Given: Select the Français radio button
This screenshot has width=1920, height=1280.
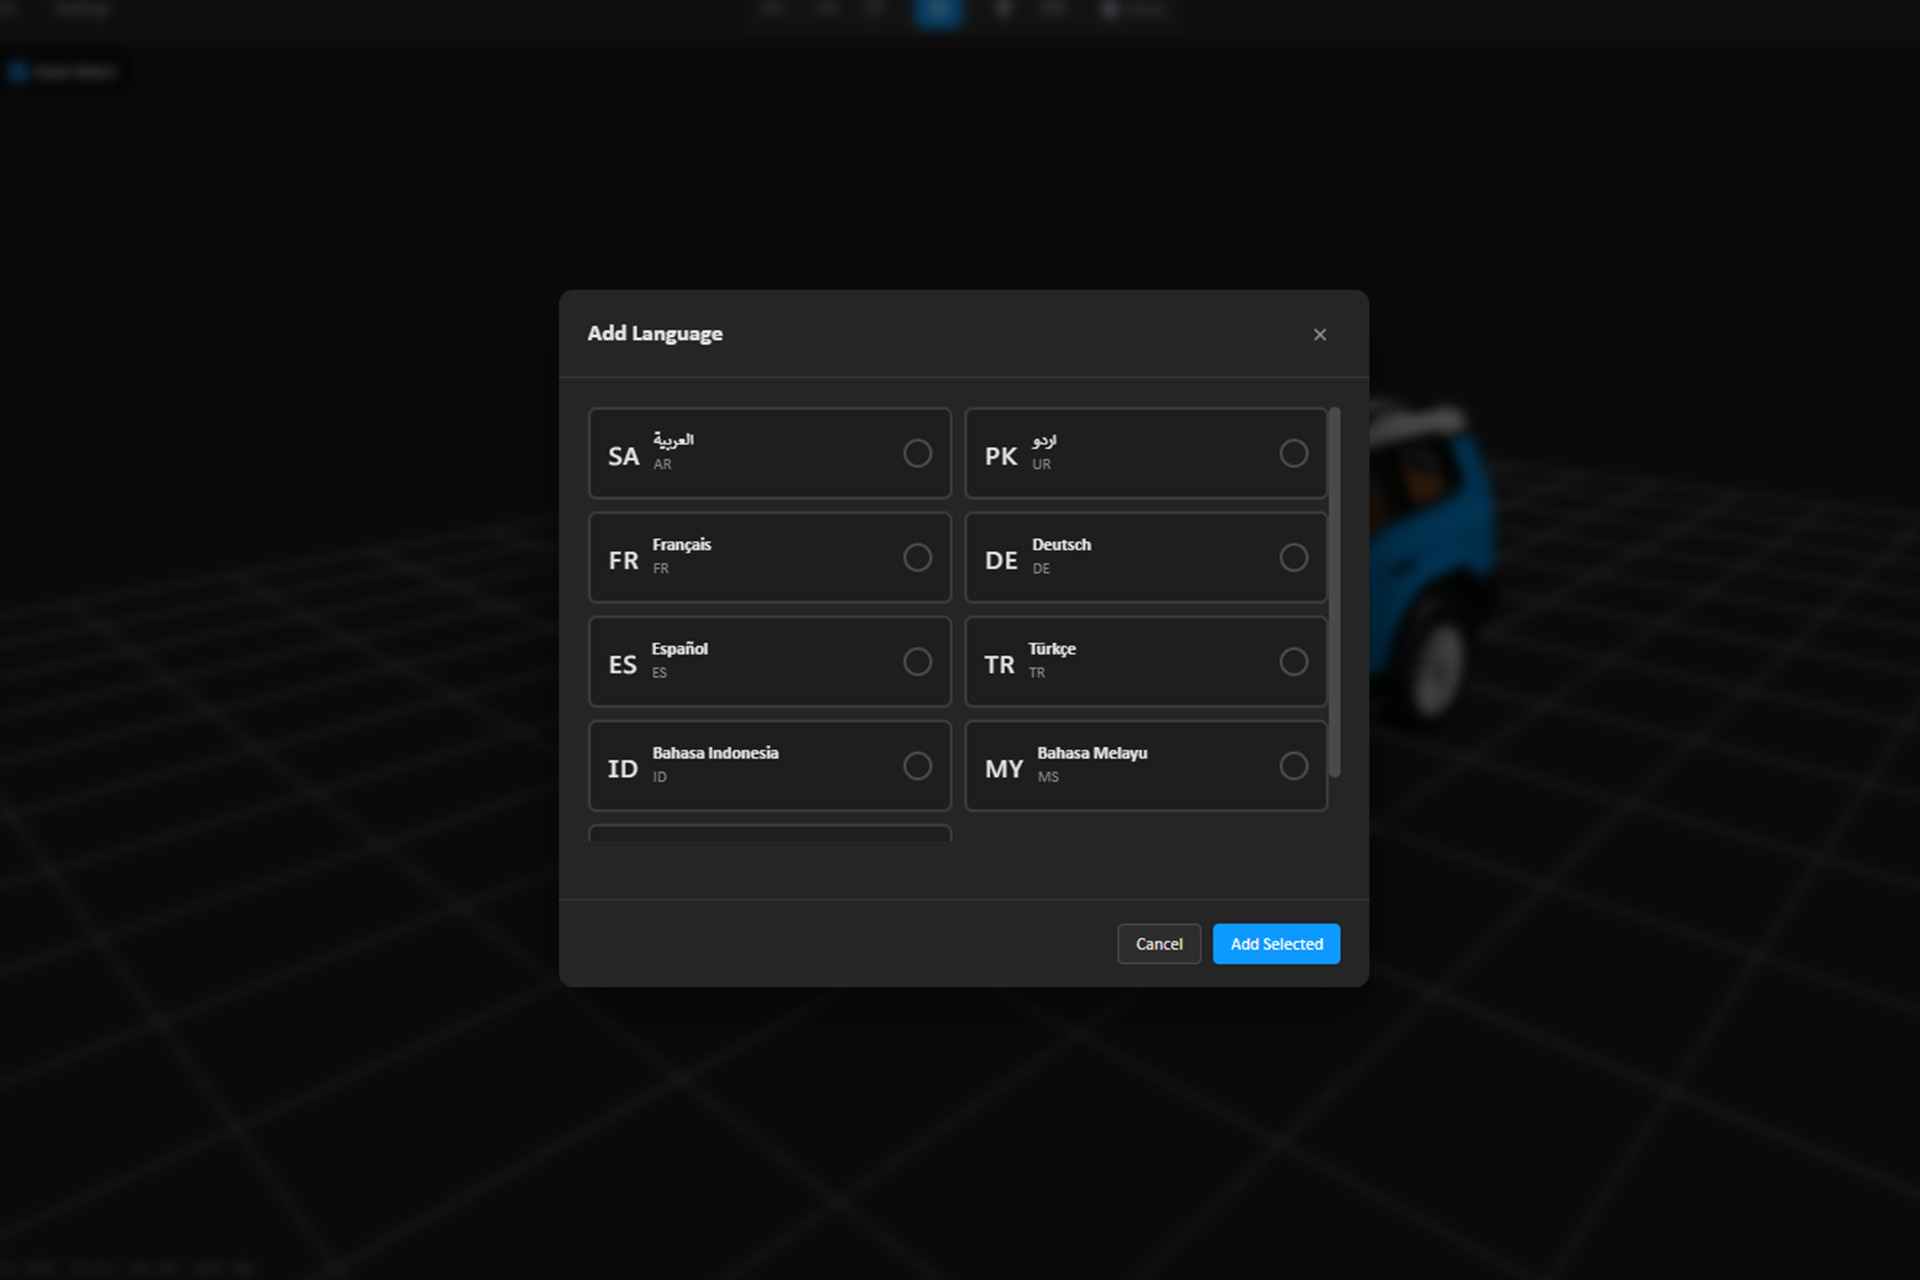Looking at the screenshot, I should [917, 558].
